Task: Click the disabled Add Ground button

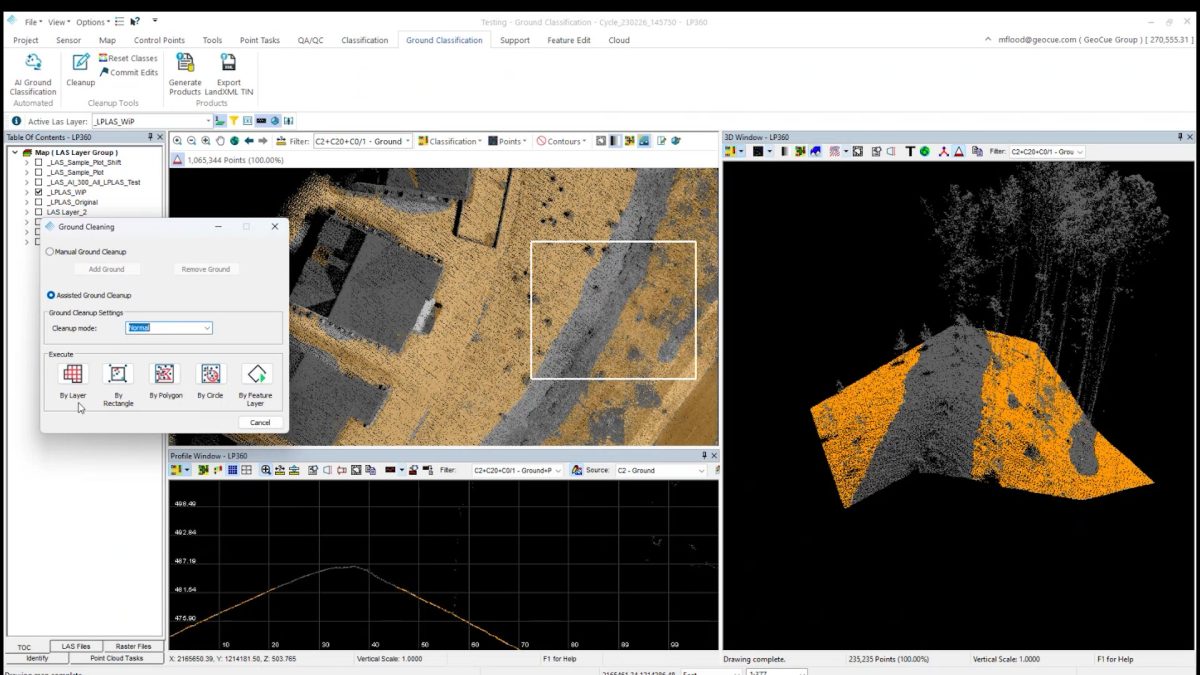Action: pyautogui.click(x=107, y=269)
